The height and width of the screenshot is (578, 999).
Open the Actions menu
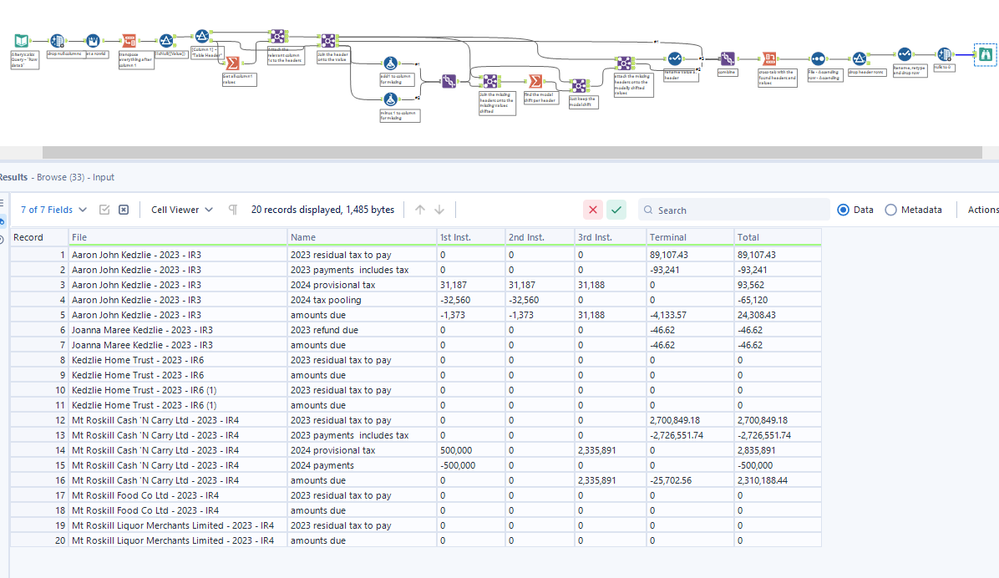[x=982, y=210]
